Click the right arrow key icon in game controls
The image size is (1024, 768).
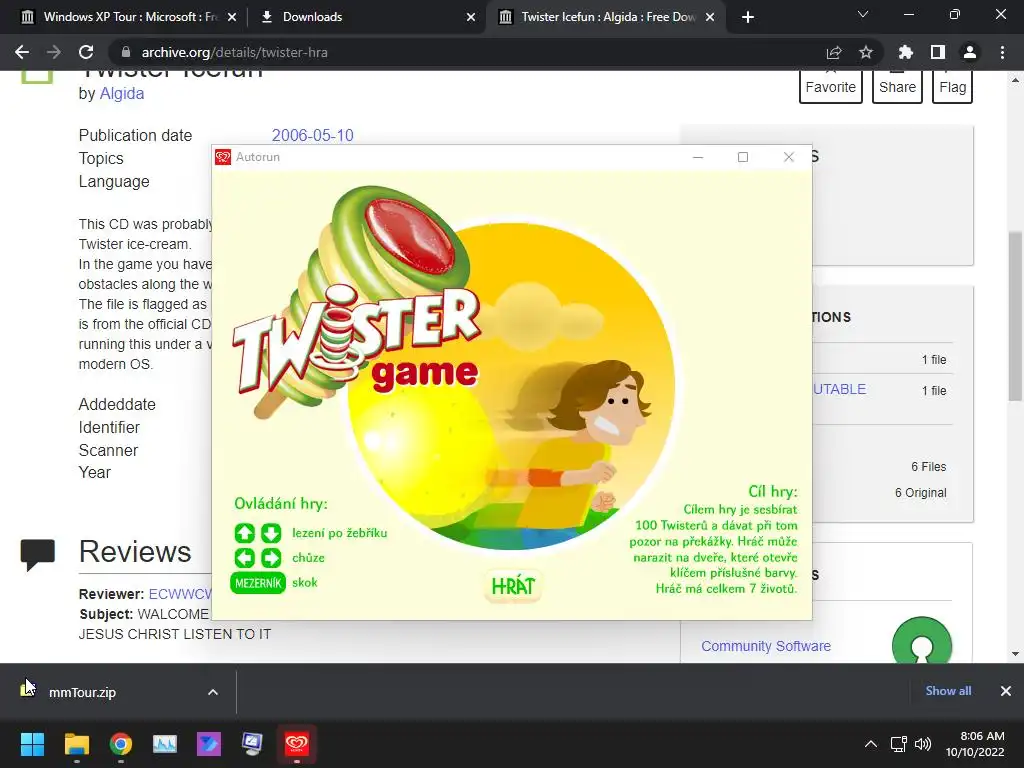click(271, 558)
